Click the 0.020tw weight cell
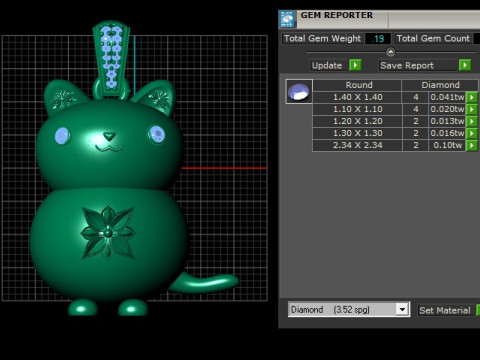The height and width of the screenshot is (360, 480). [x=447, y=109]
